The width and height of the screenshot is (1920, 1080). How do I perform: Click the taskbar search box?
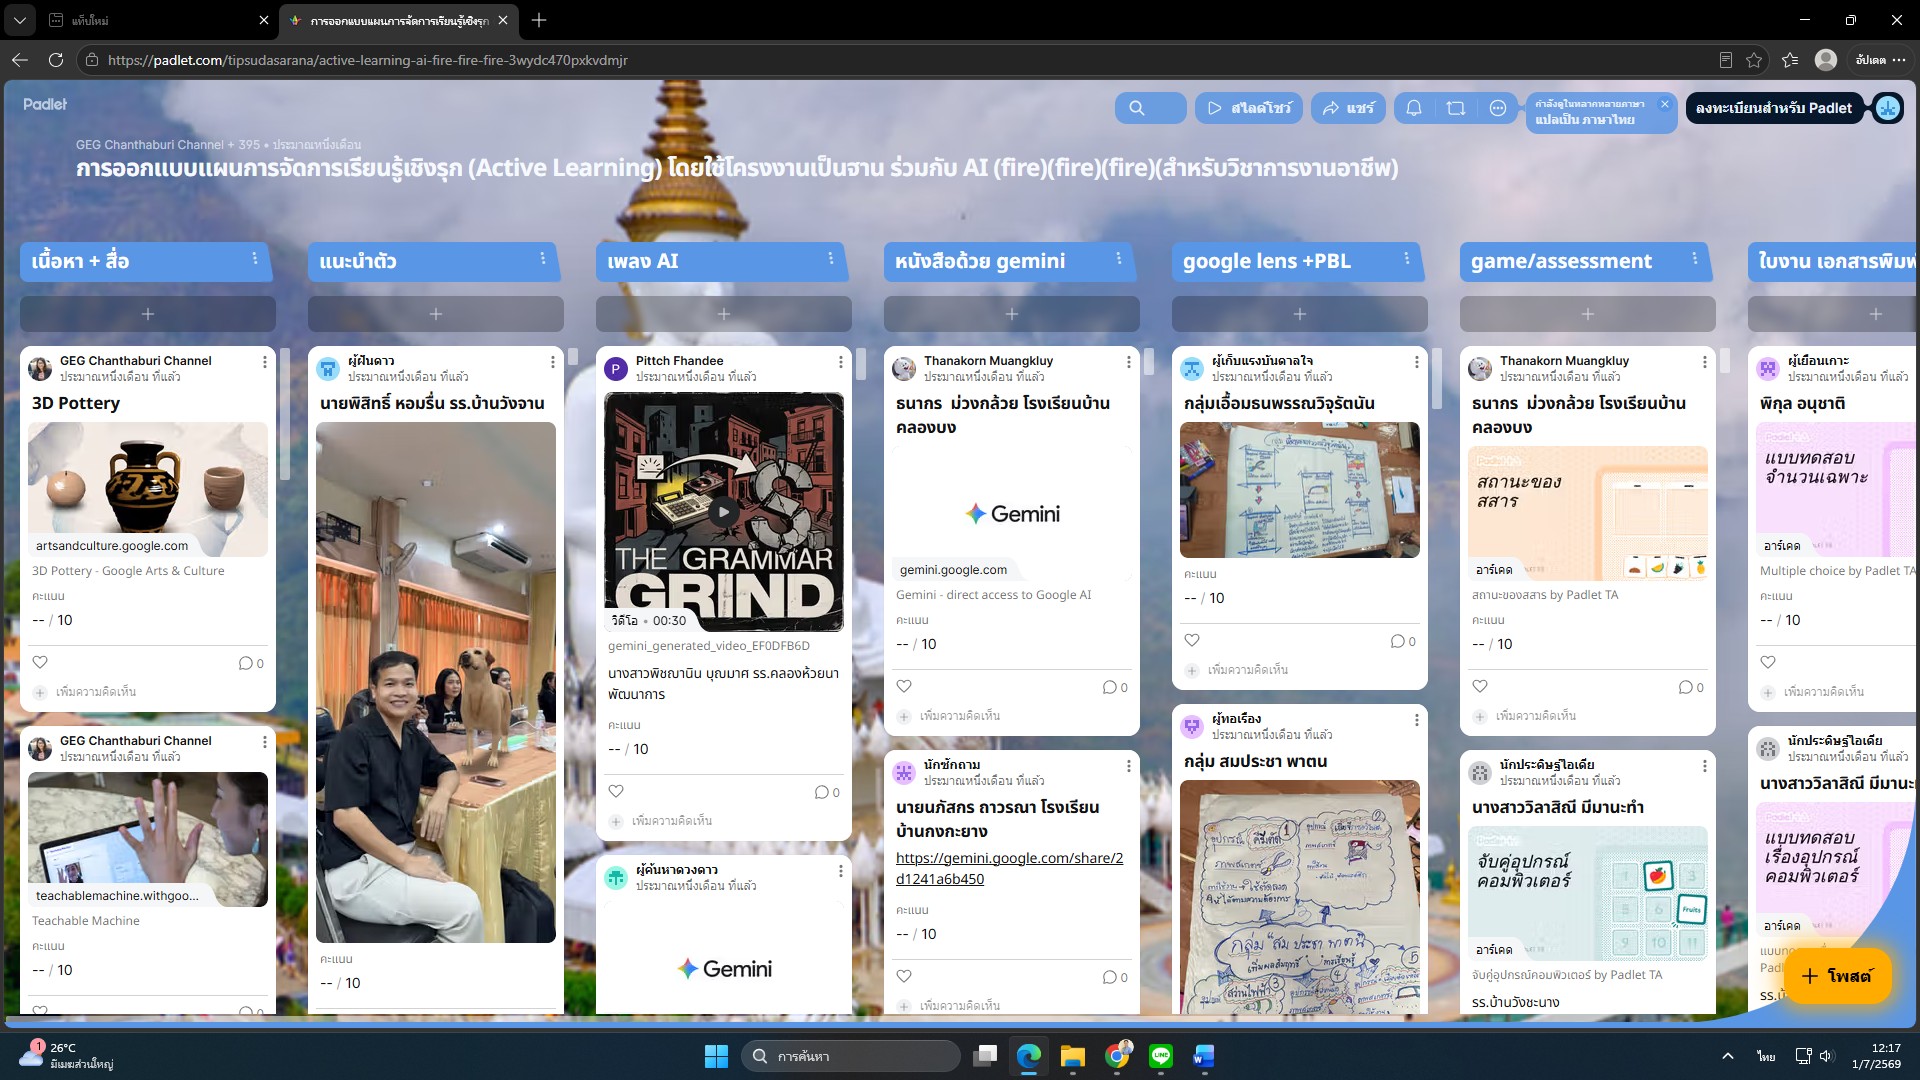point(851,1056)
